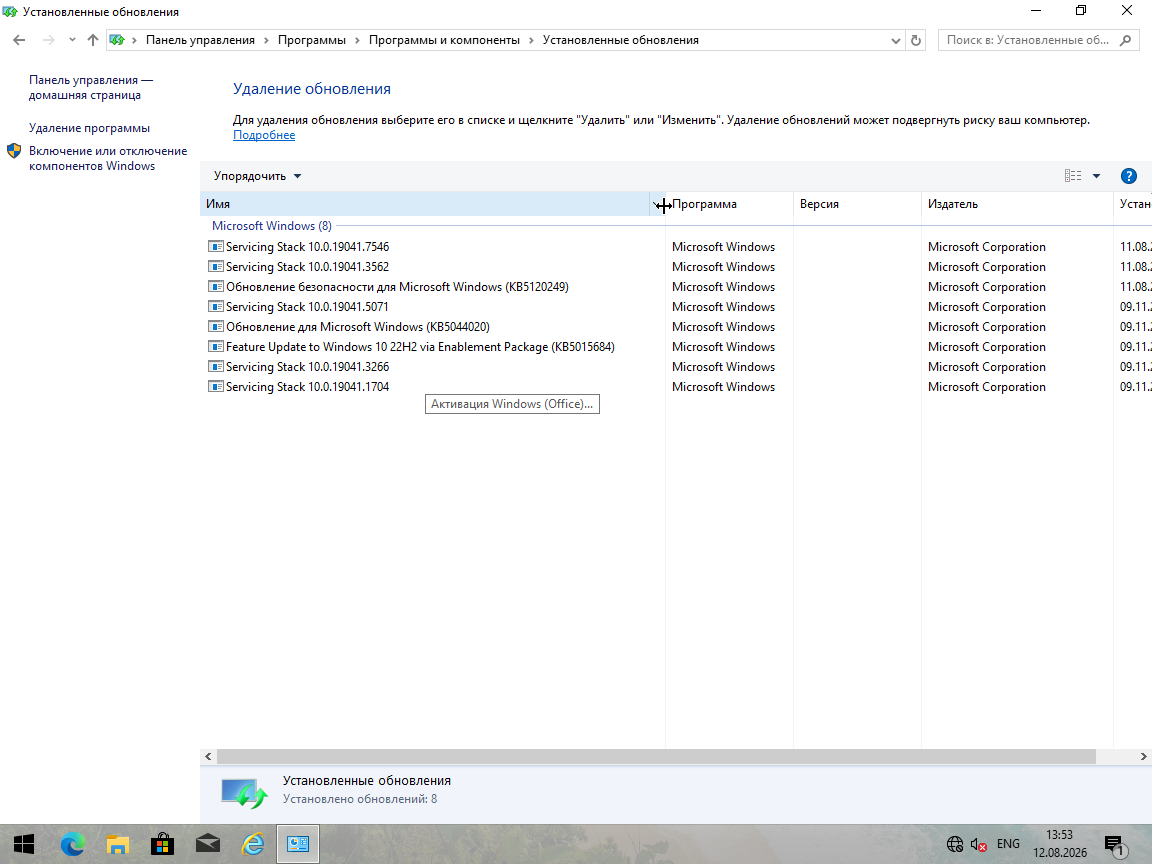Image resolution: width=1152 pixels, height=864 pixels.
Task: Click the icon of Servicing Stack 10.0.19041.7546
Action: coord(216,246)
